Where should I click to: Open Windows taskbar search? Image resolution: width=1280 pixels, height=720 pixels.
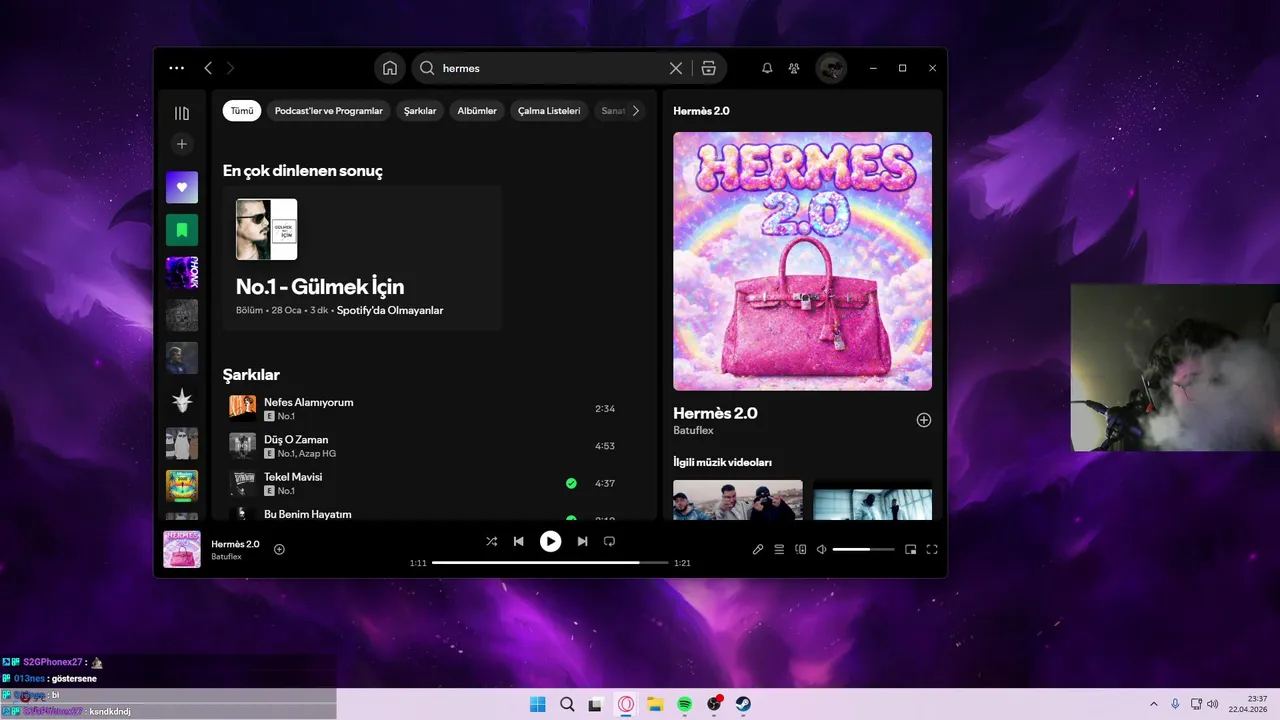[x=567, y=704]
